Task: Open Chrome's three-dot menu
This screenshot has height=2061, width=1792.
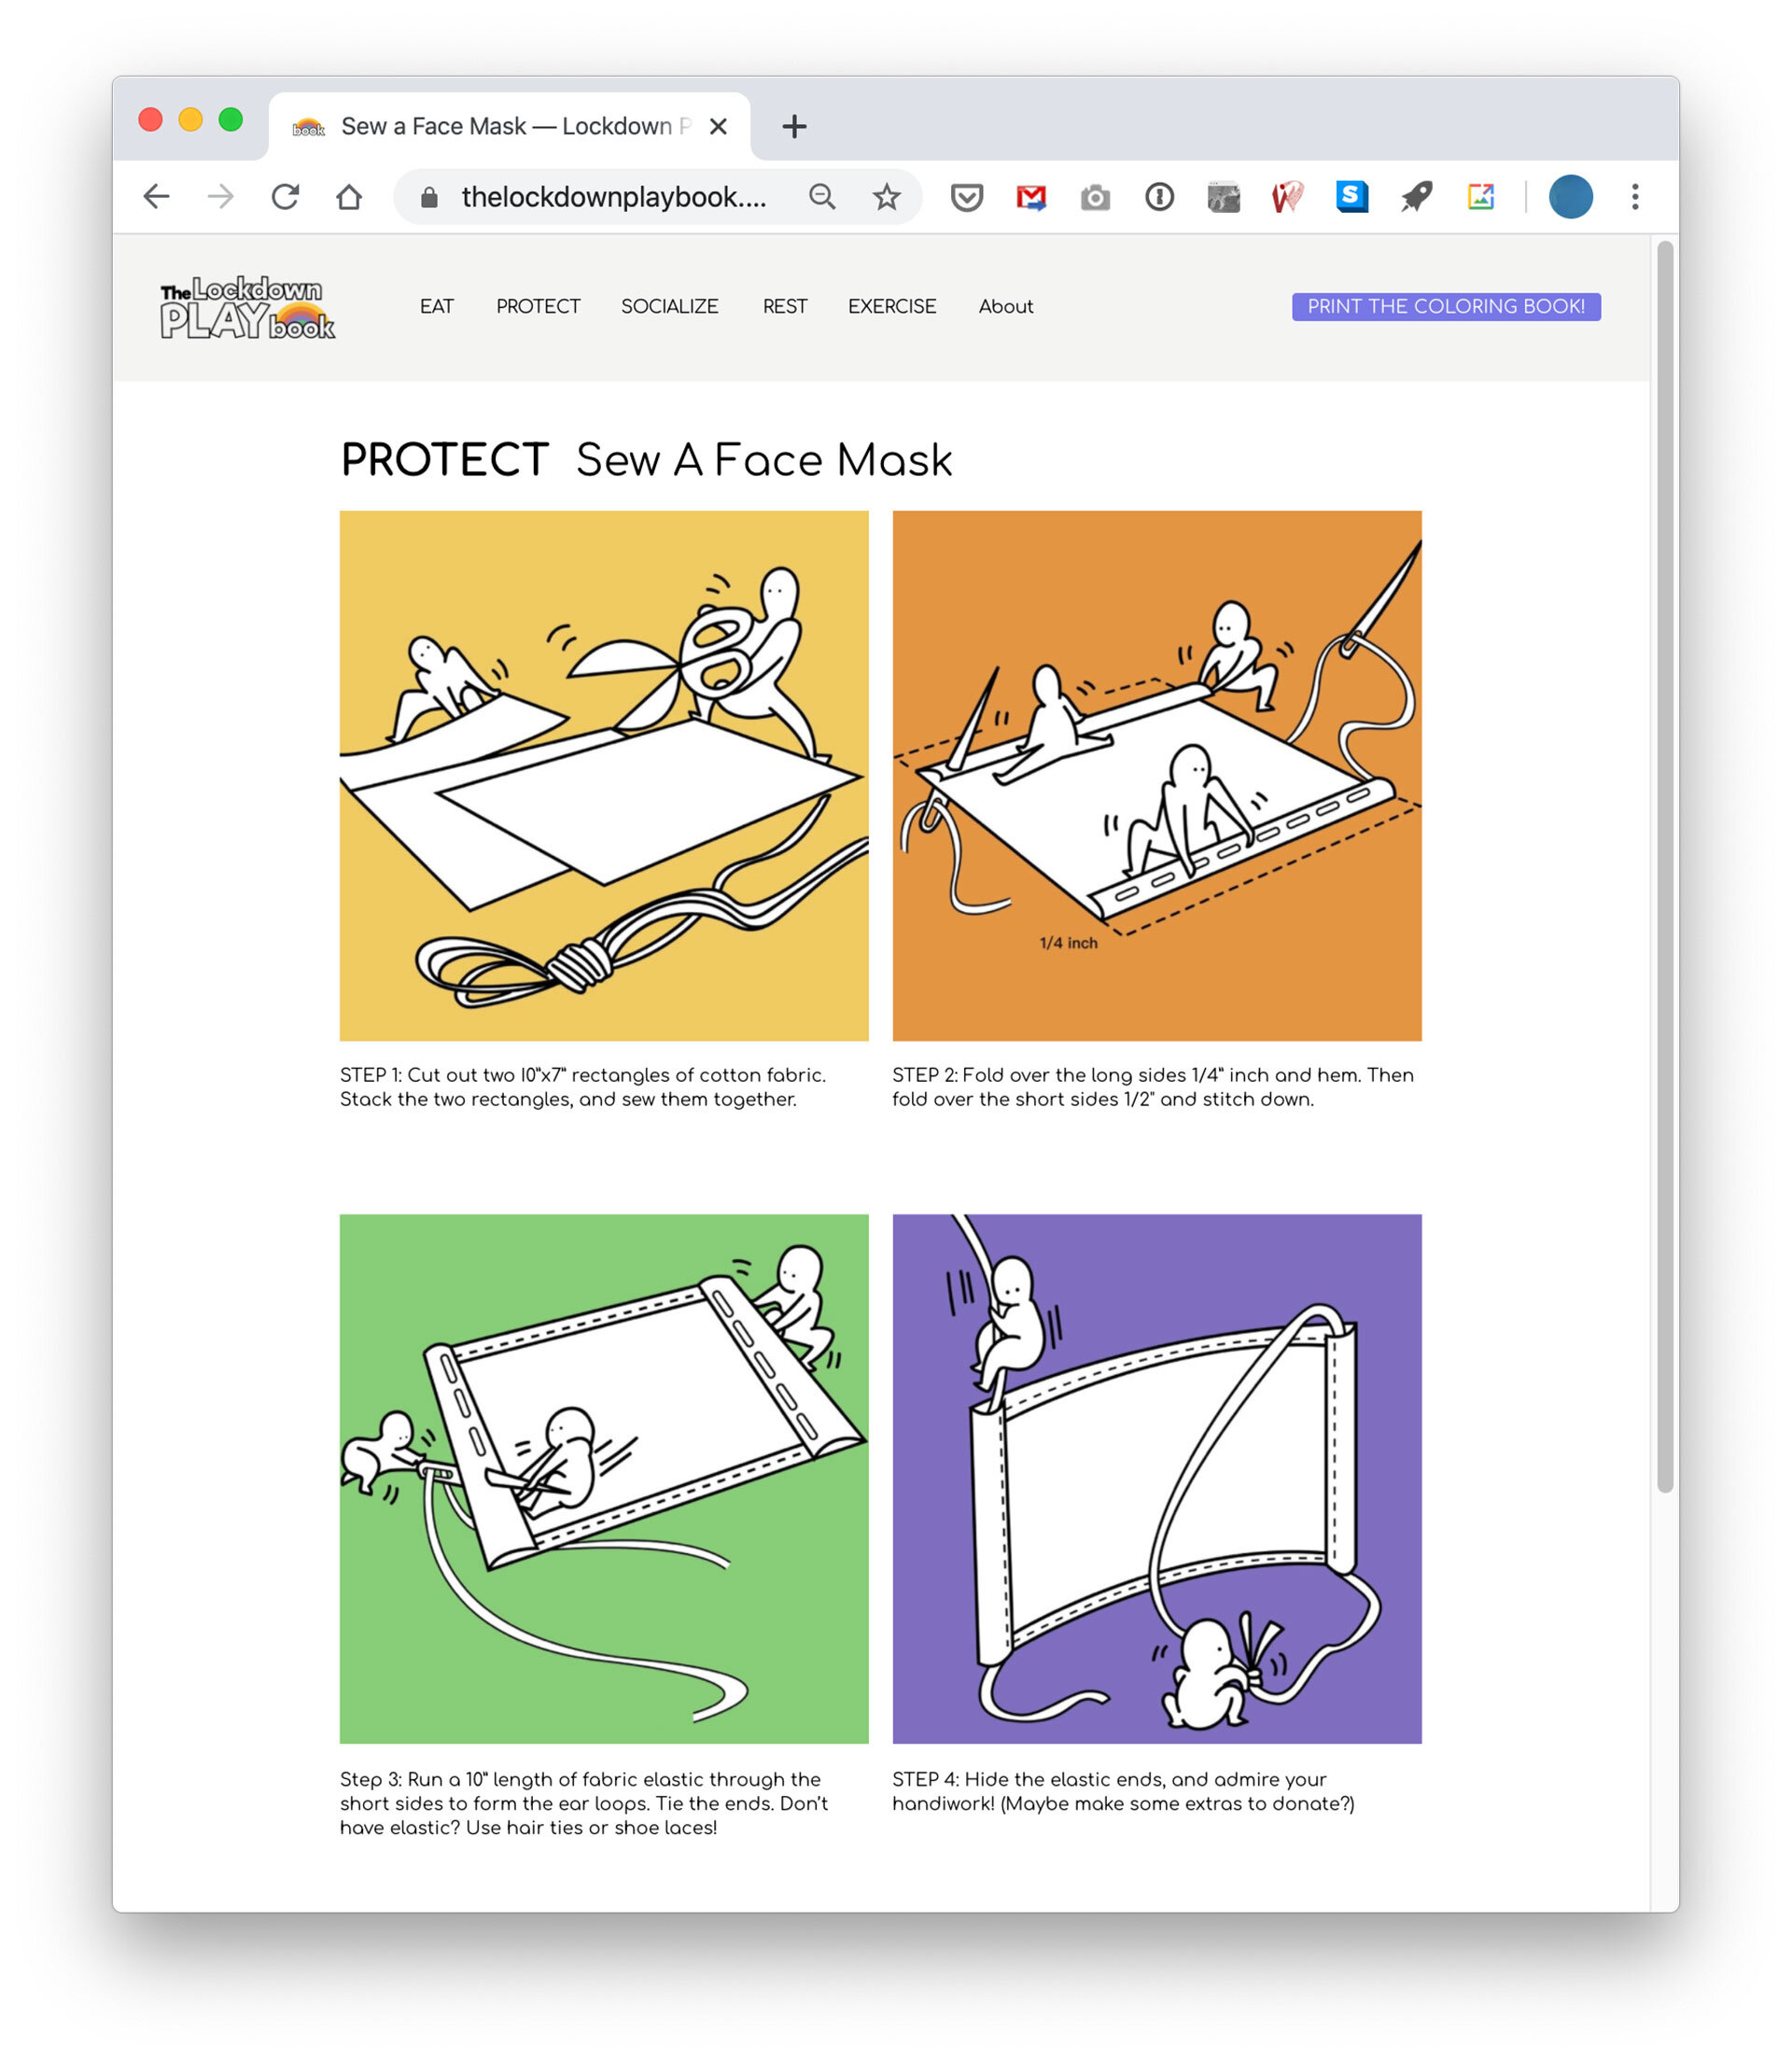Action: pyautogui.click(x=1635, y=197)
